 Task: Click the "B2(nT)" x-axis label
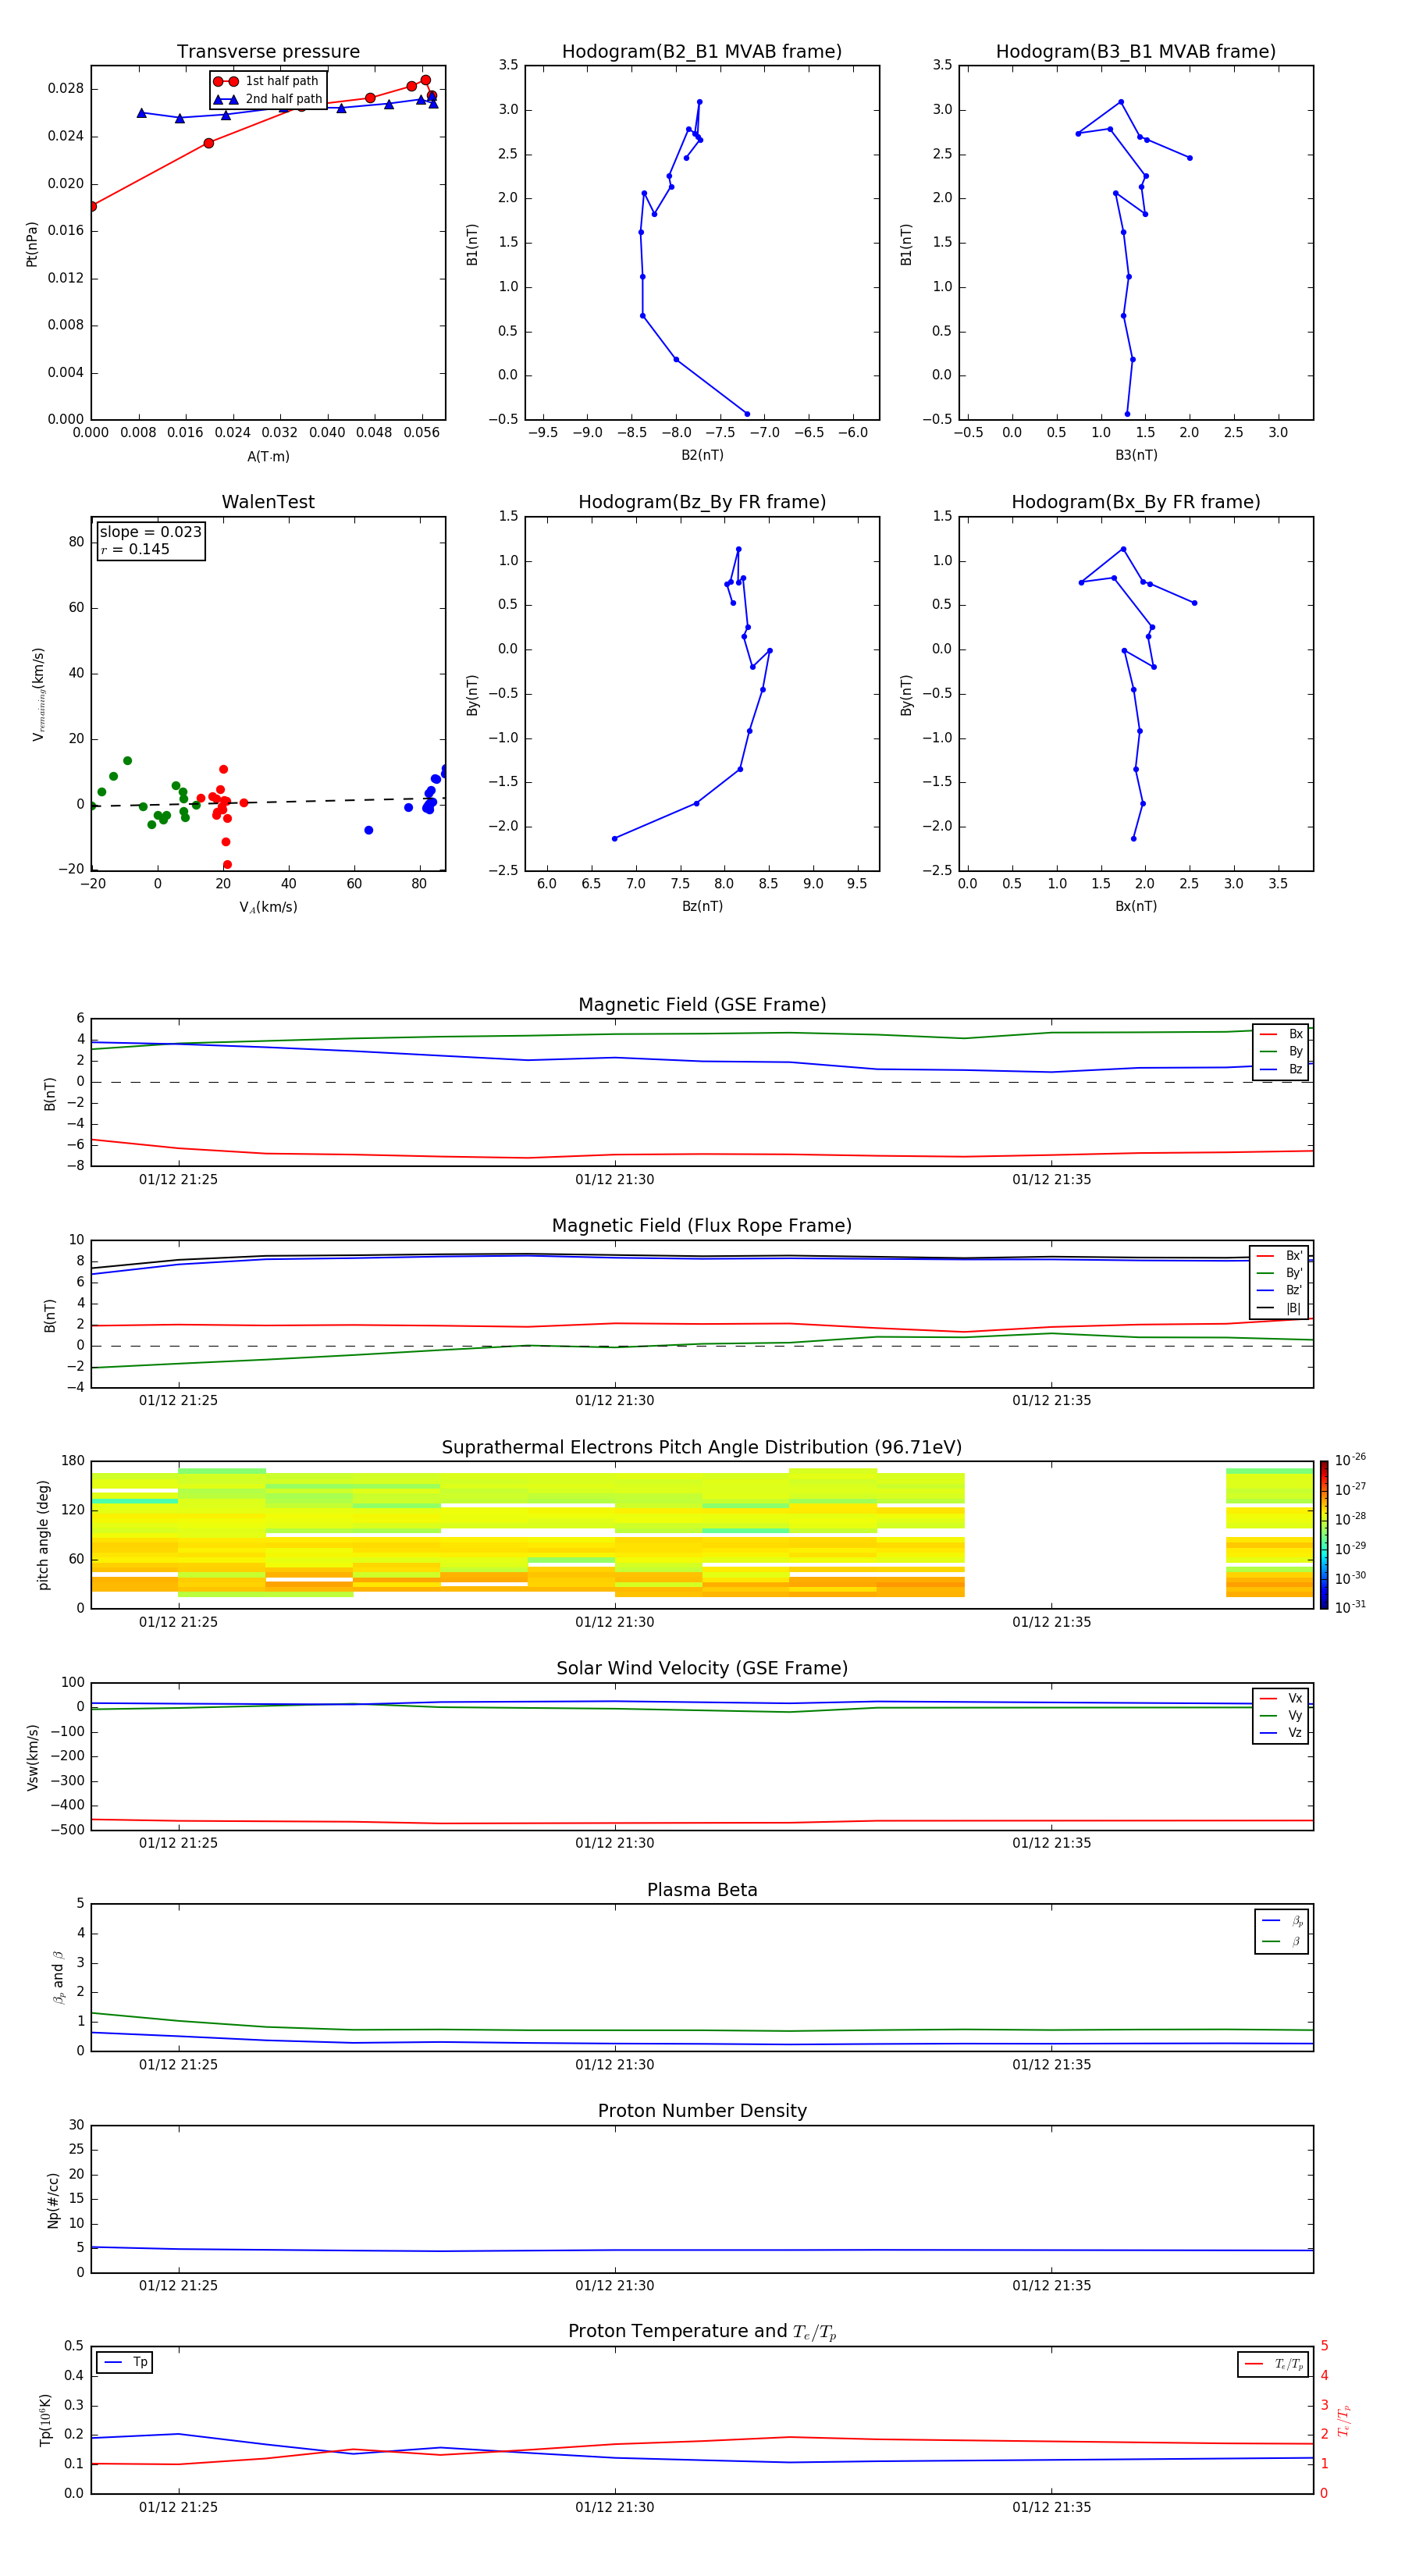[x=702, y=456]
